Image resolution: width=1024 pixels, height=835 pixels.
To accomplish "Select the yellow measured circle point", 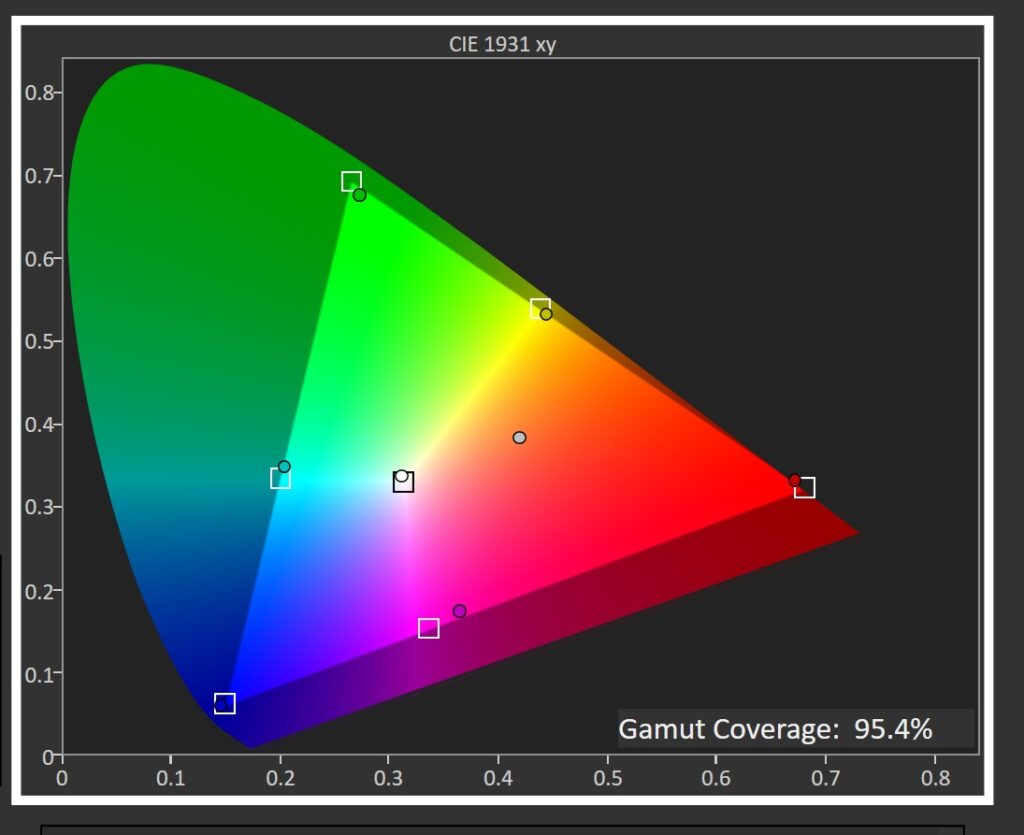I will (x=546, y=314).
